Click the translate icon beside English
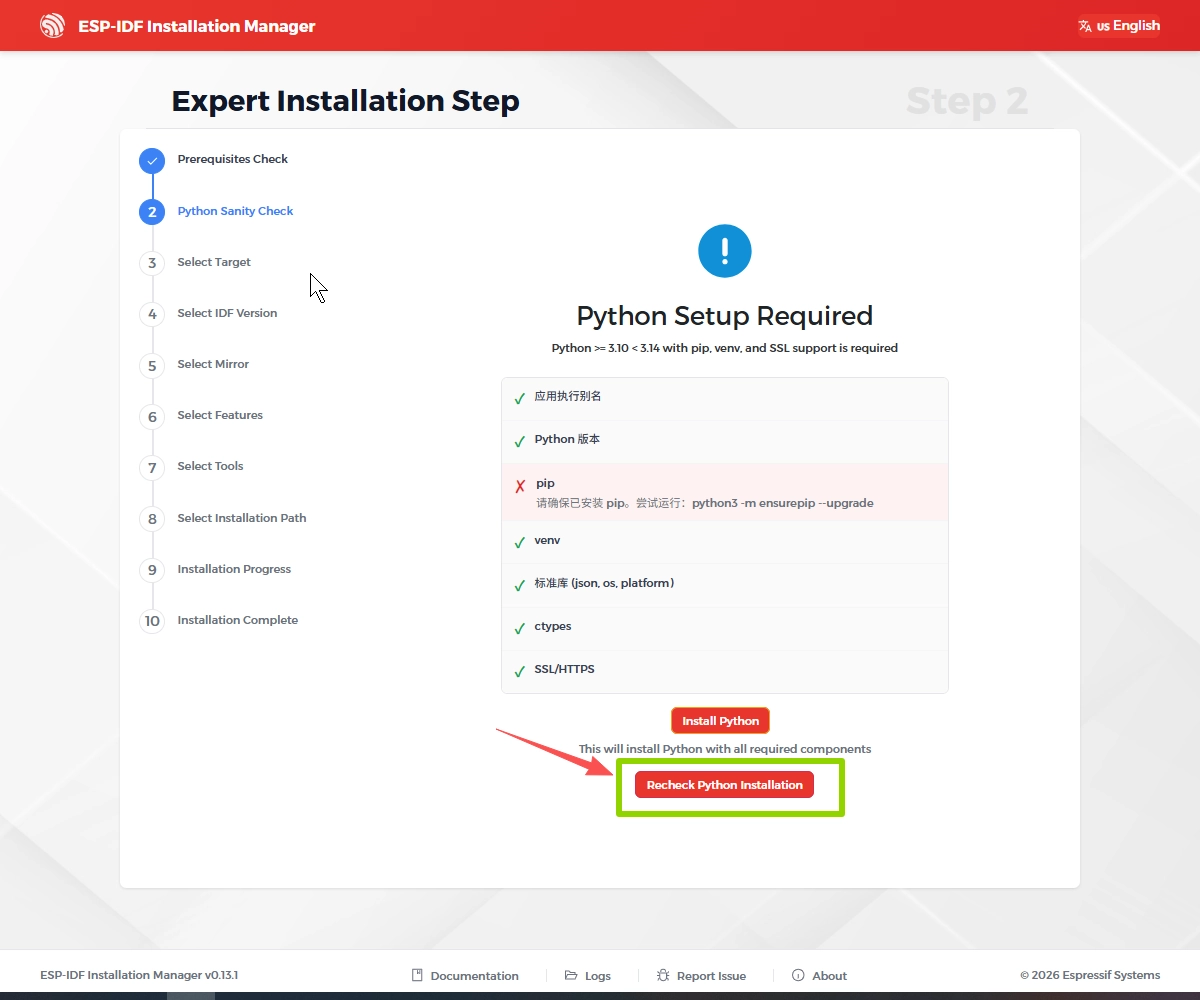Screen dimensions: 1200x1000 1086,26
